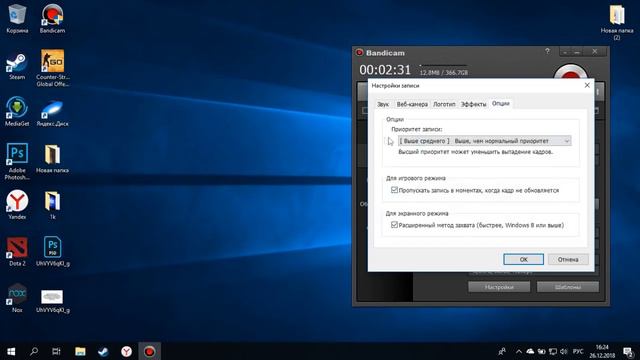Open the Приоритет записи dropdown
Viewport: 640px width, 360px height.
coord(484,141)
